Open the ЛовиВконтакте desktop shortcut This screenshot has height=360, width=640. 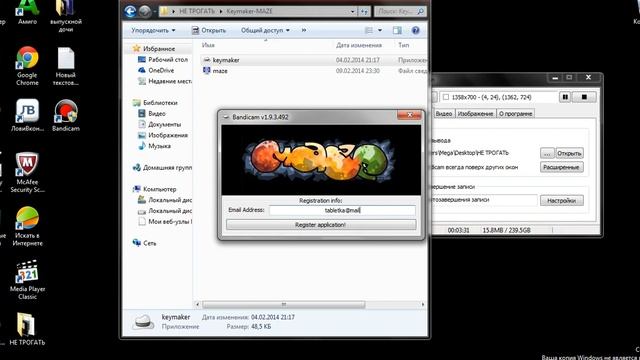[27, 115]
